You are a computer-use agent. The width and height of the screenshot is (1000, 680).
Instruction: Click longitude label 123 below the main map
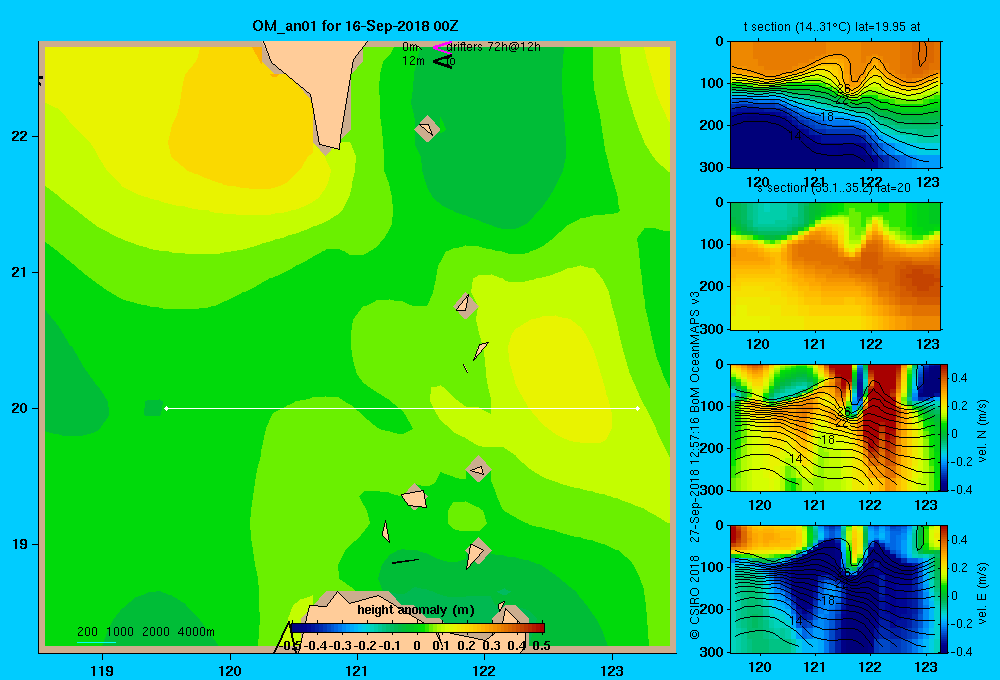612,670
